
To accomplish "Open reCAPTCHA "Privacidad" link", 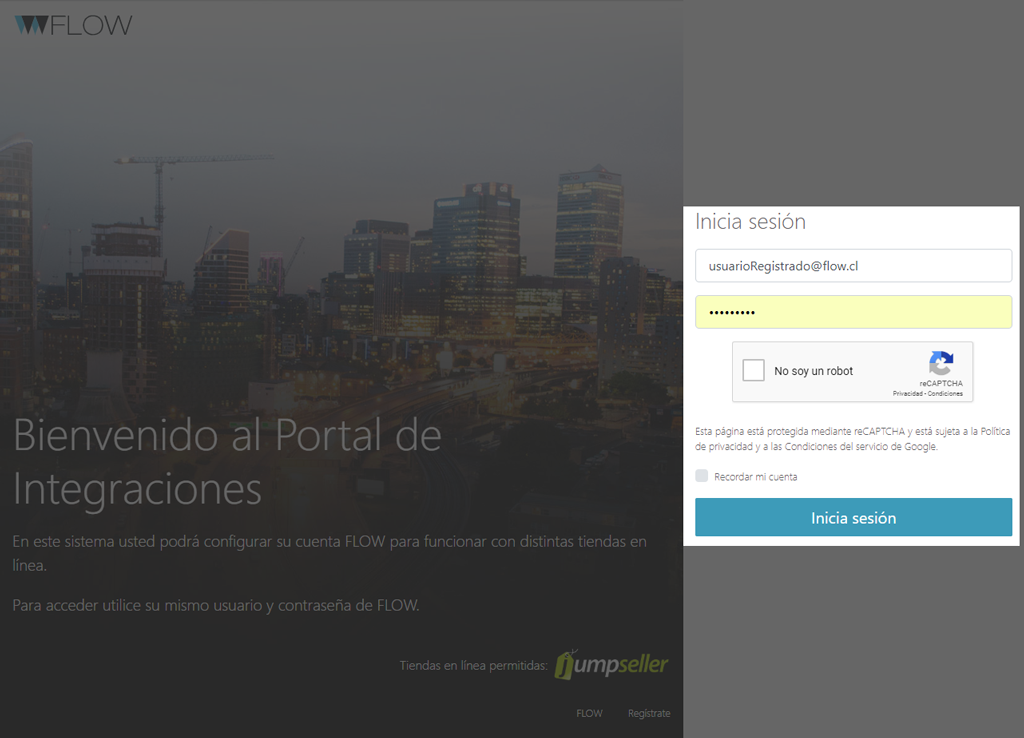I will pos(907,394).
